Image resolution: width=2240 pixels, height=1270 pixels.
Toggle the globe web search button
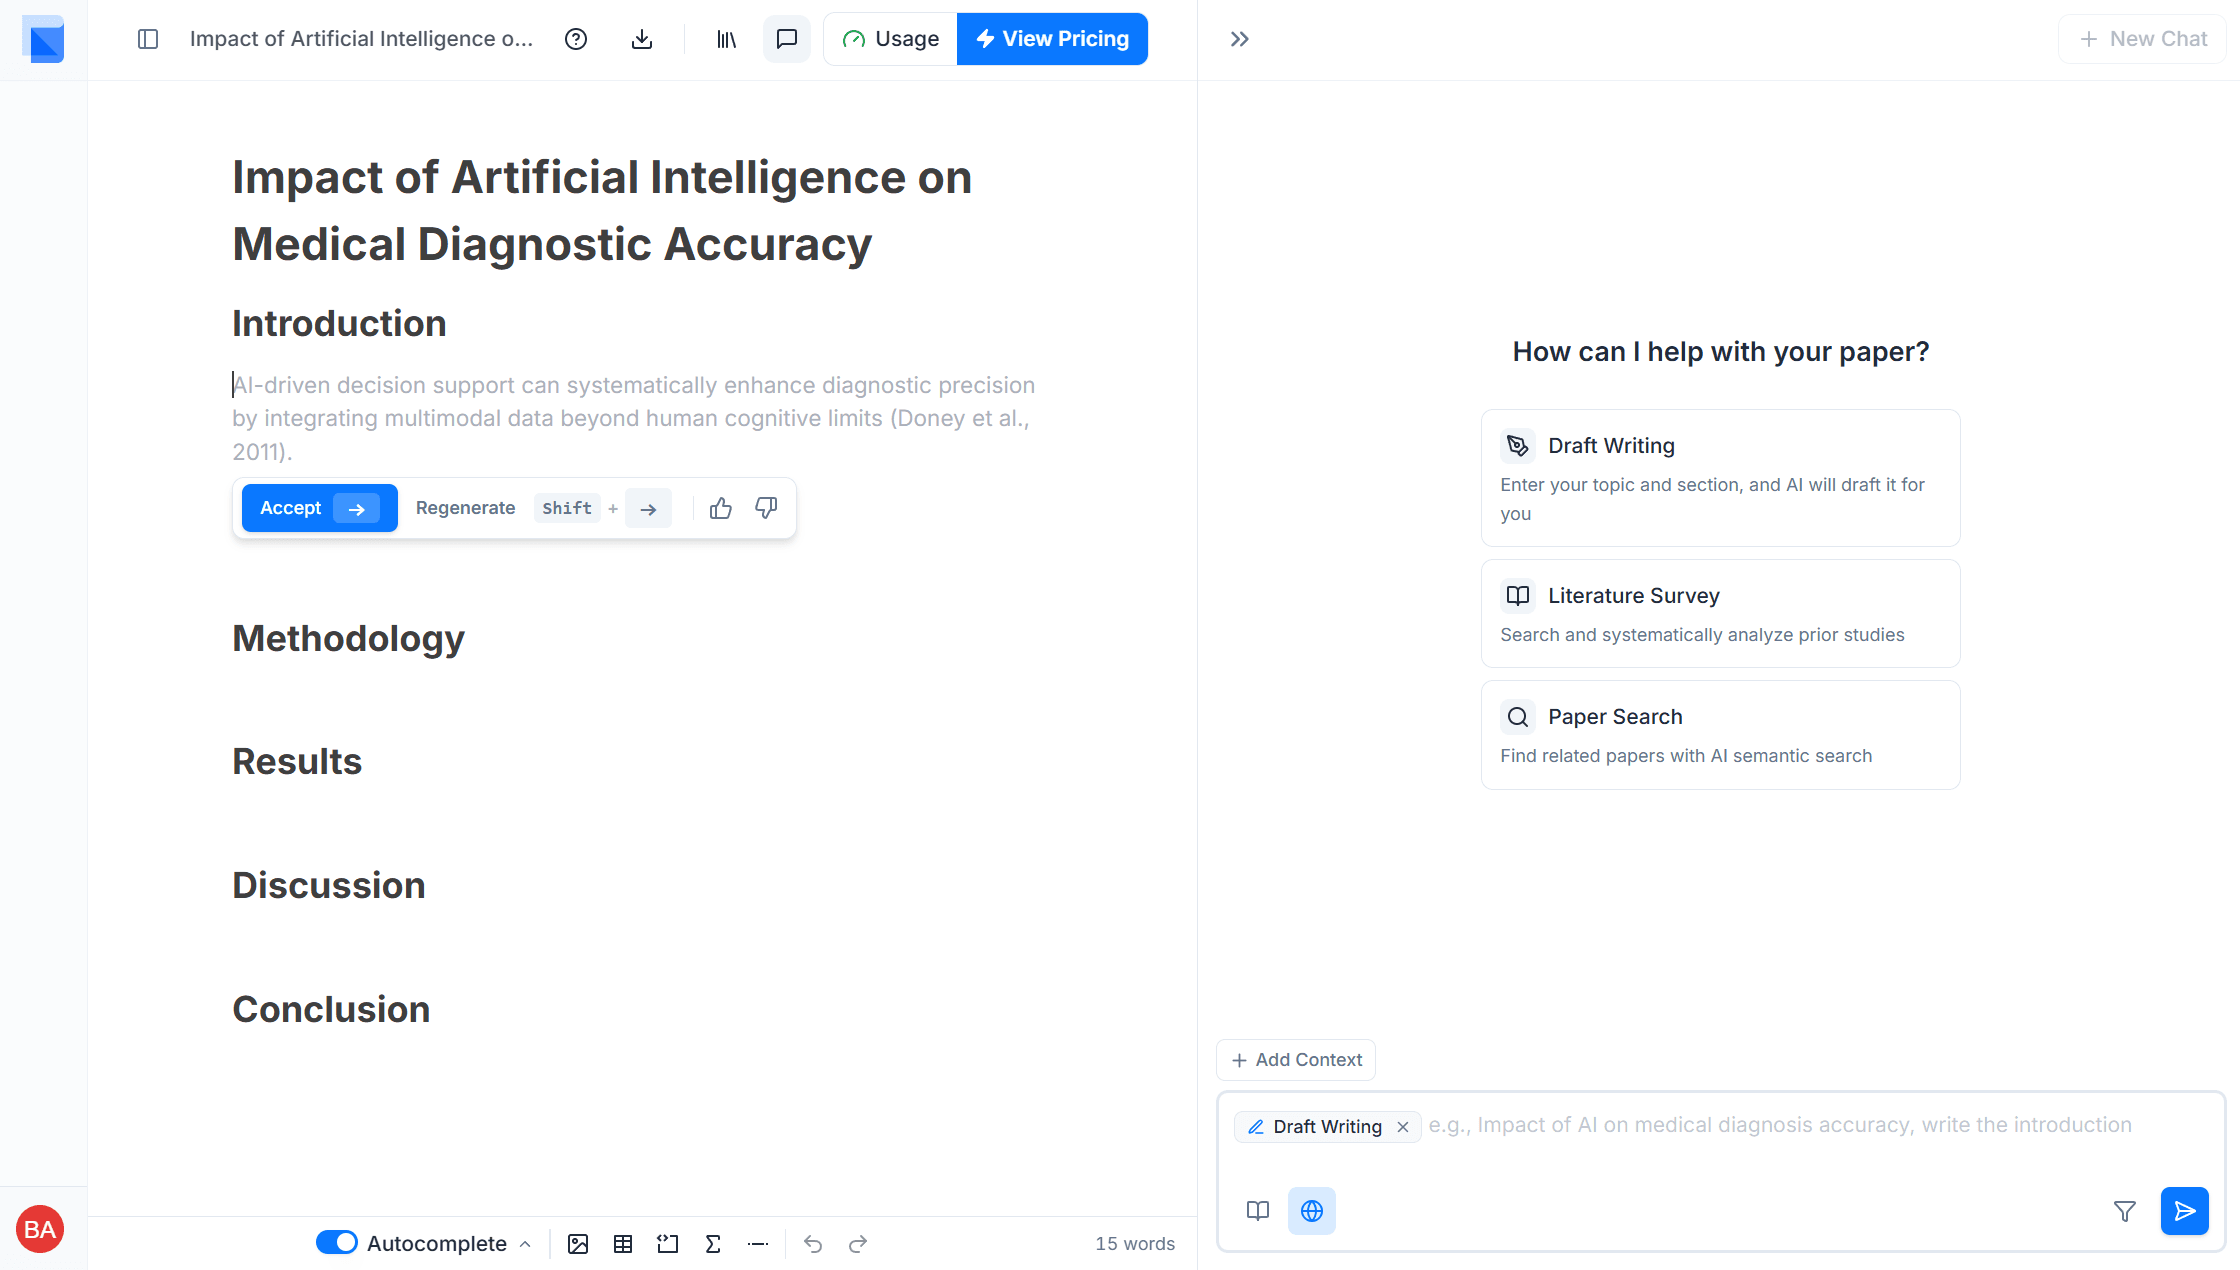1311,1211
